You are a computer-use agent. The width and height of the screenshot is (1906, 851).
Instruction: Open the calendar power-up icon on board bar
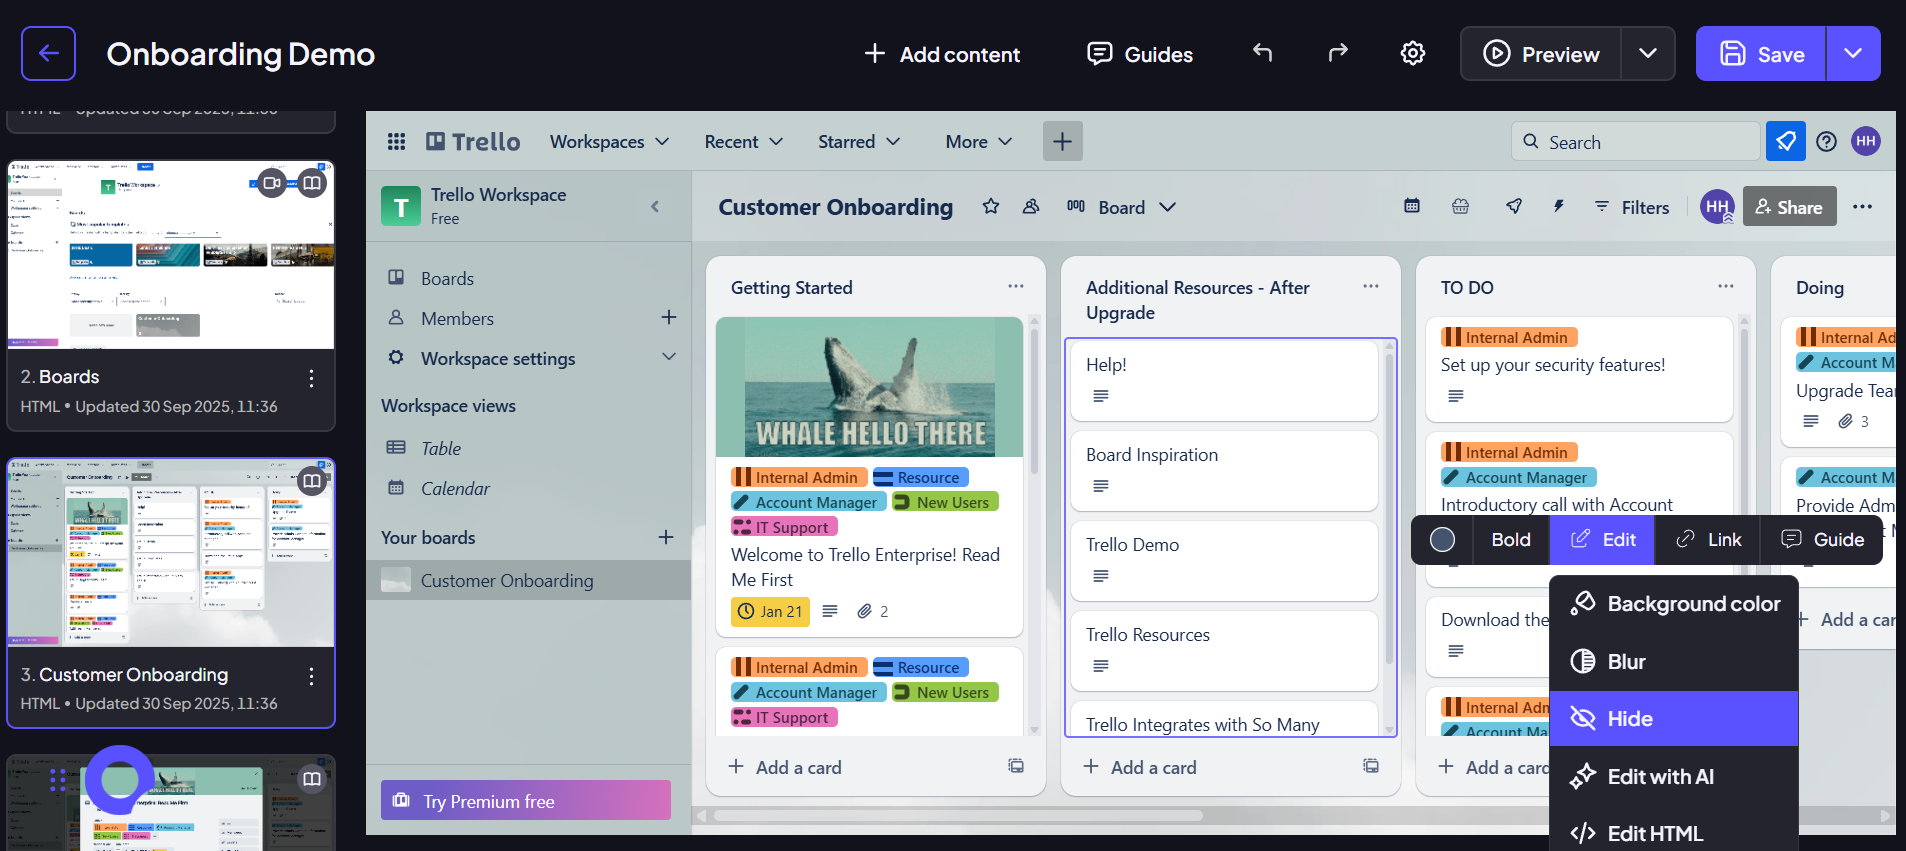[1412, 206]
